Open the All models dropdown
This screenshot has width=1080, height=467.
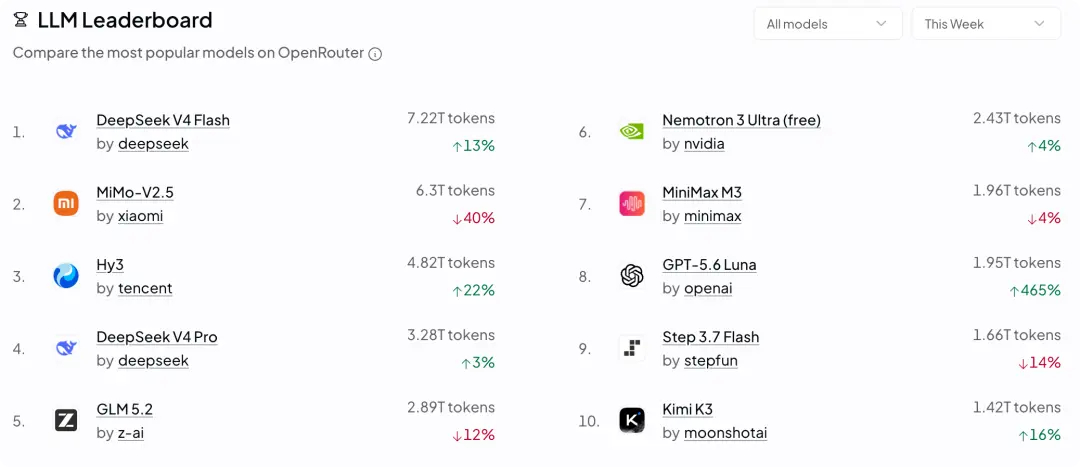click(x=828, y=23)
